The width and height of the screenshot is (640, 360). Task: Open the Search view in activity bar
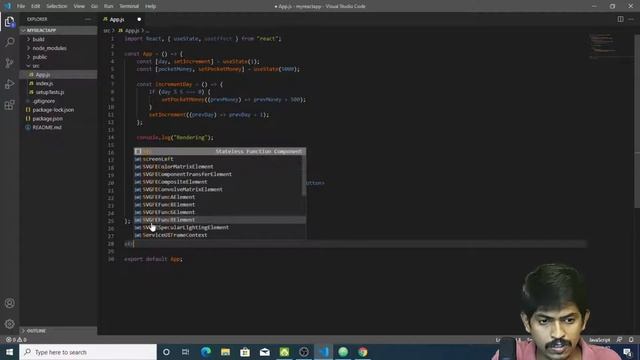coord(9,42)
